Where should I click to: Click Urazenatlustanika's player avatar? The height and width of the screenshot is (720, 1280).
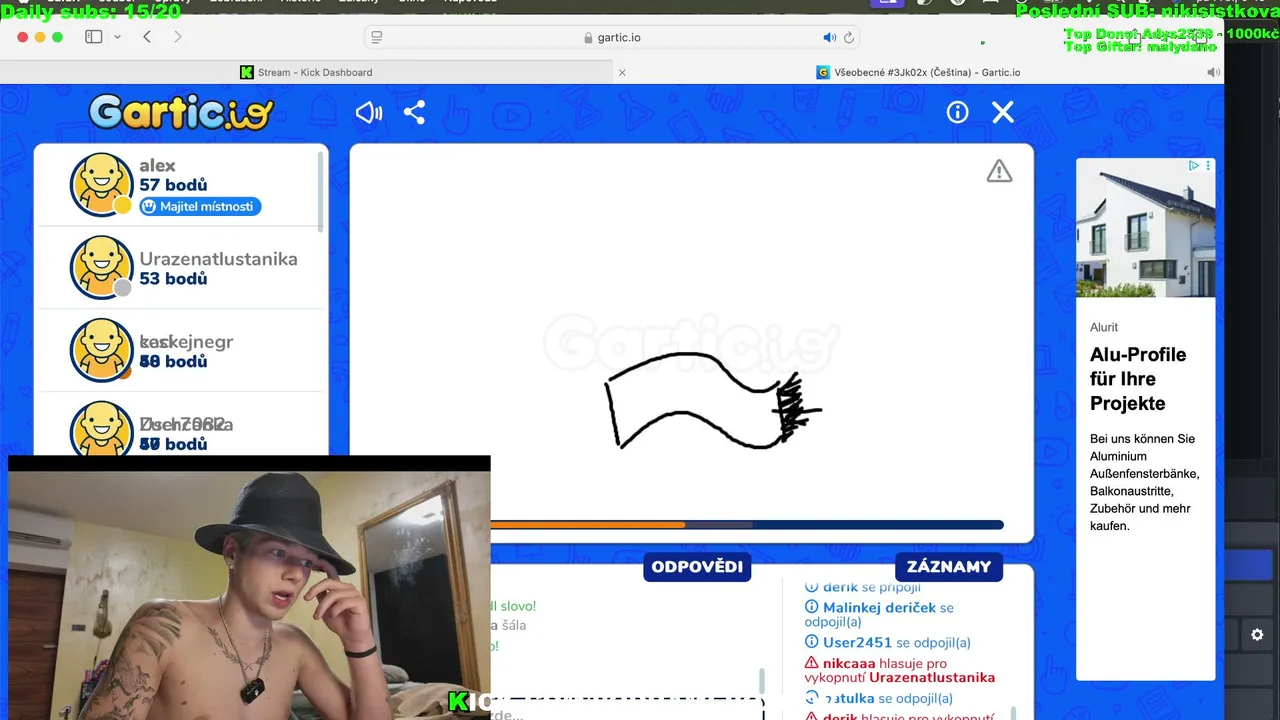(101, 267)
